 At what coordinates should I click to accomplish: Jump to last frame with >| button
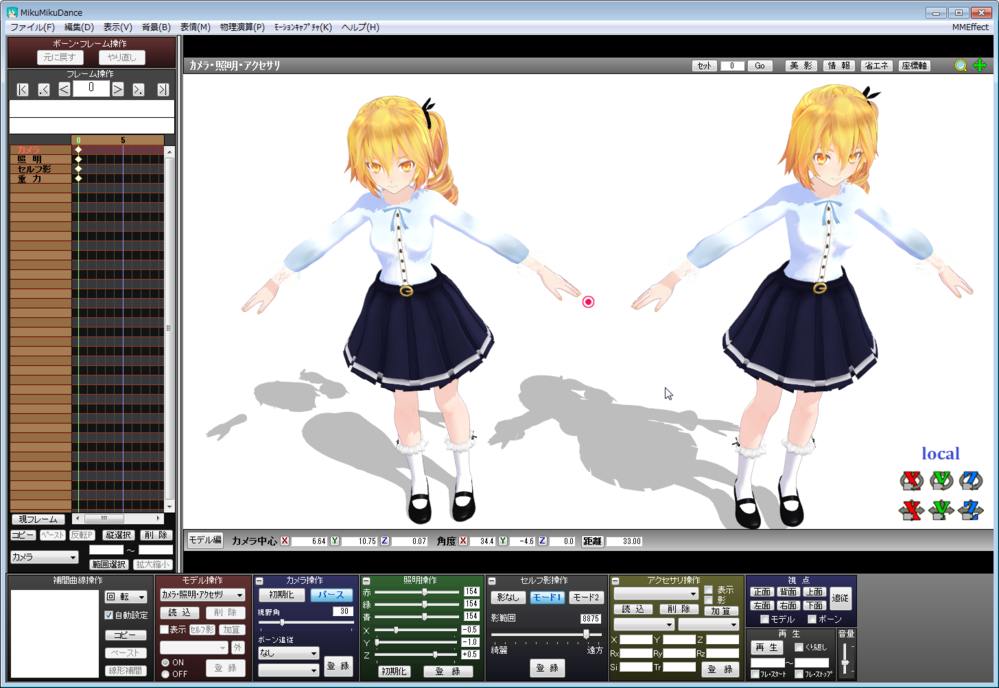(x=163, y=90)
